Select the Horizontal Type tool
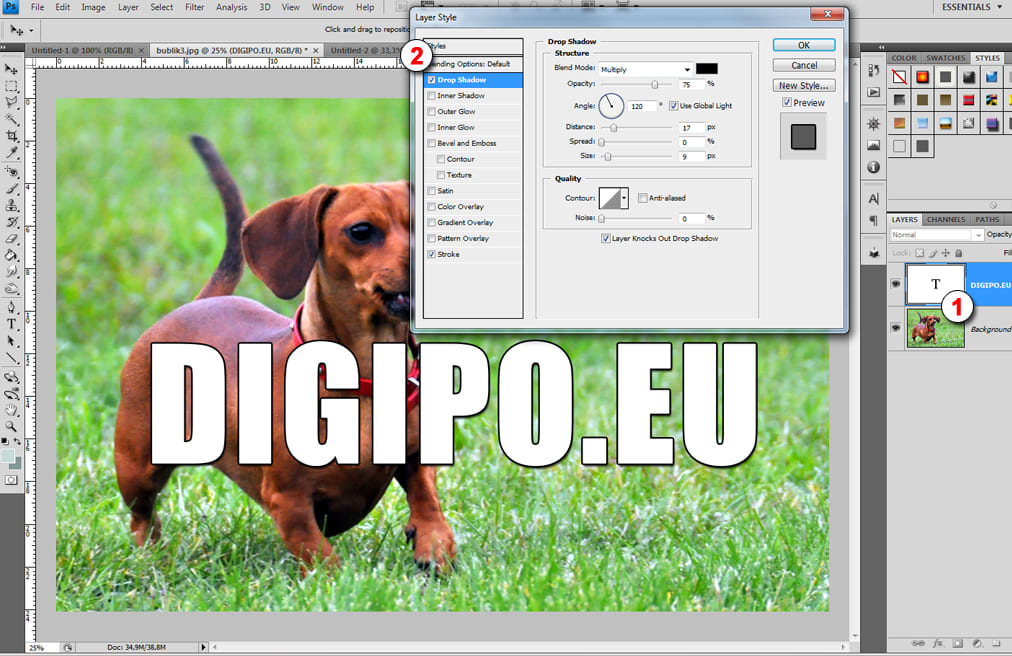This screenshot has height=656, width=1012. [12, 324]
